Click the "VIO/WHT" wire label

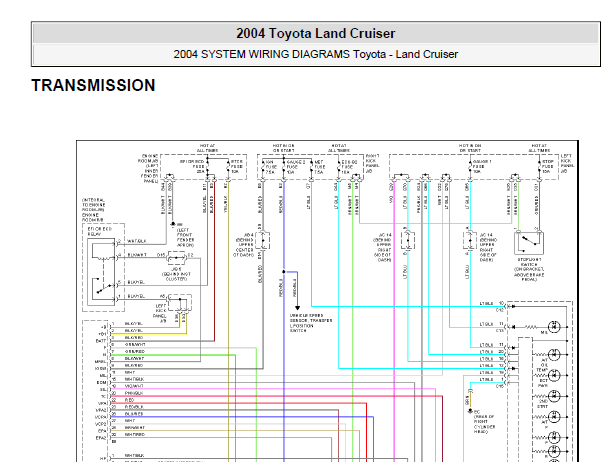[x=134, y=386]
